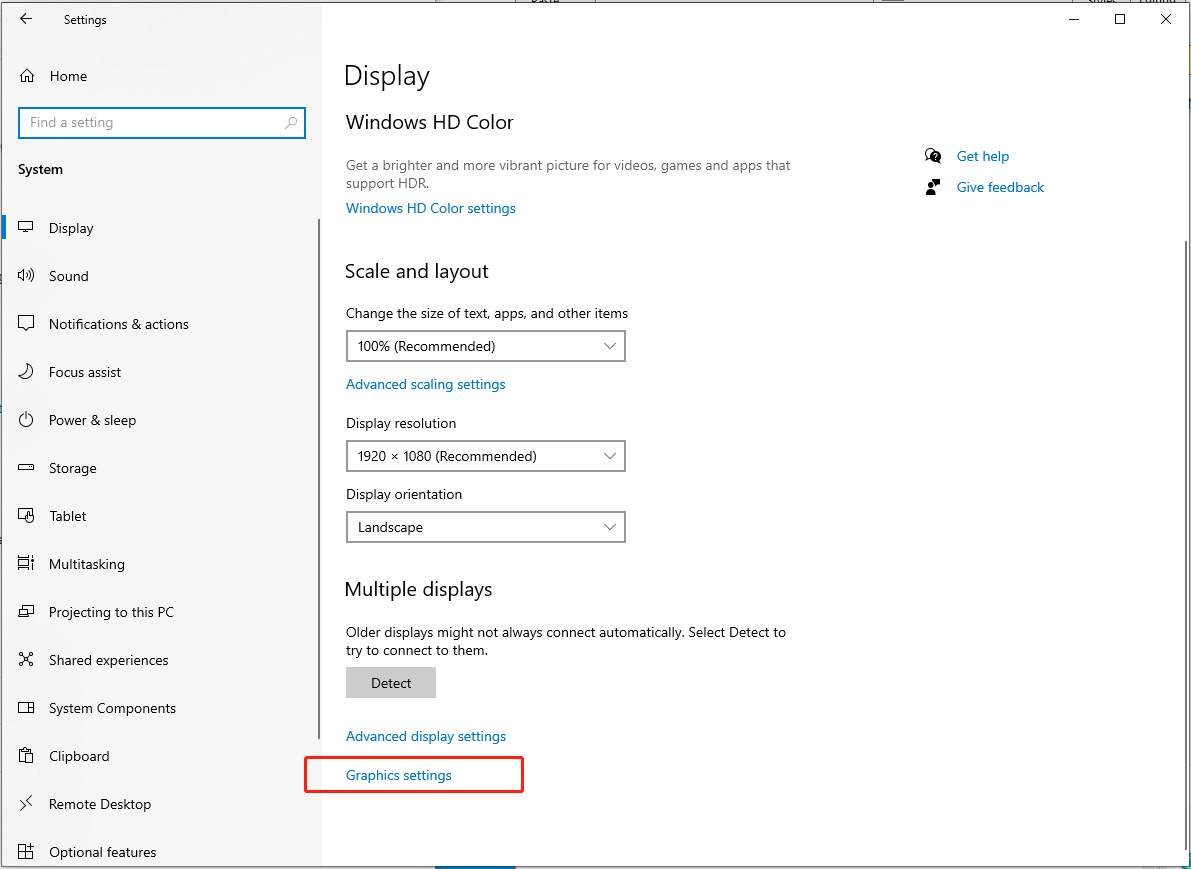The height and width of the screenshot is (869, 1191).
Task: Click the Windows HD Color heading
Action: click(x=429, y=122)
